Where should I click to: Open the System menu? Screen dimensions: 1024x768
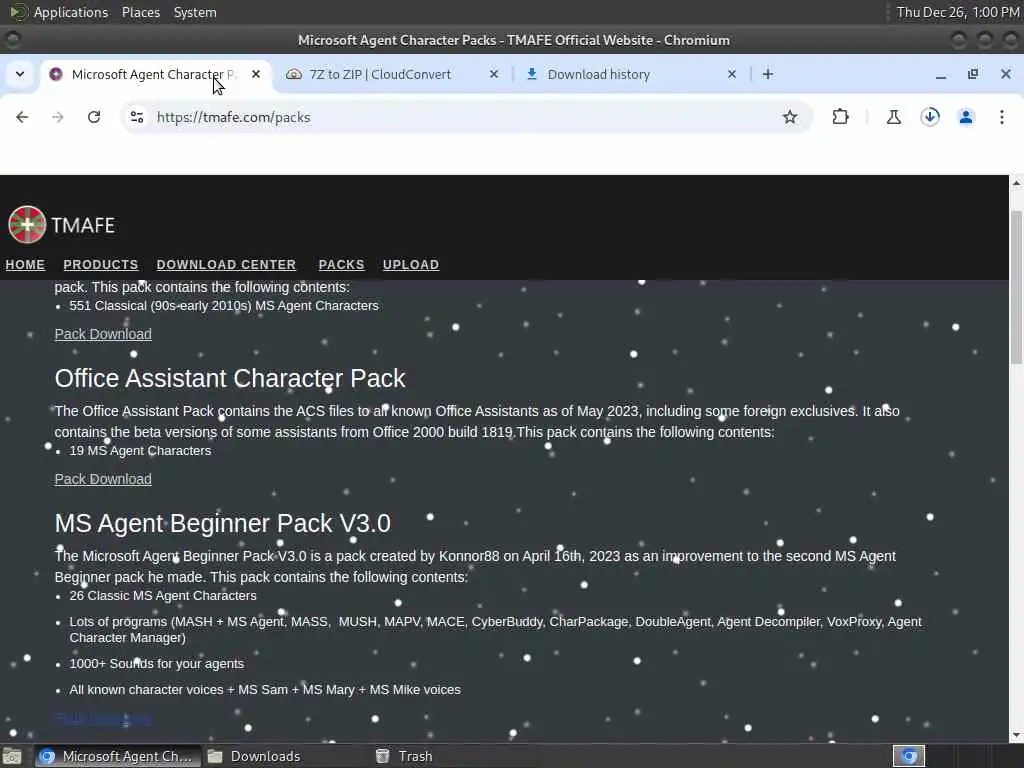pos(195,12)
